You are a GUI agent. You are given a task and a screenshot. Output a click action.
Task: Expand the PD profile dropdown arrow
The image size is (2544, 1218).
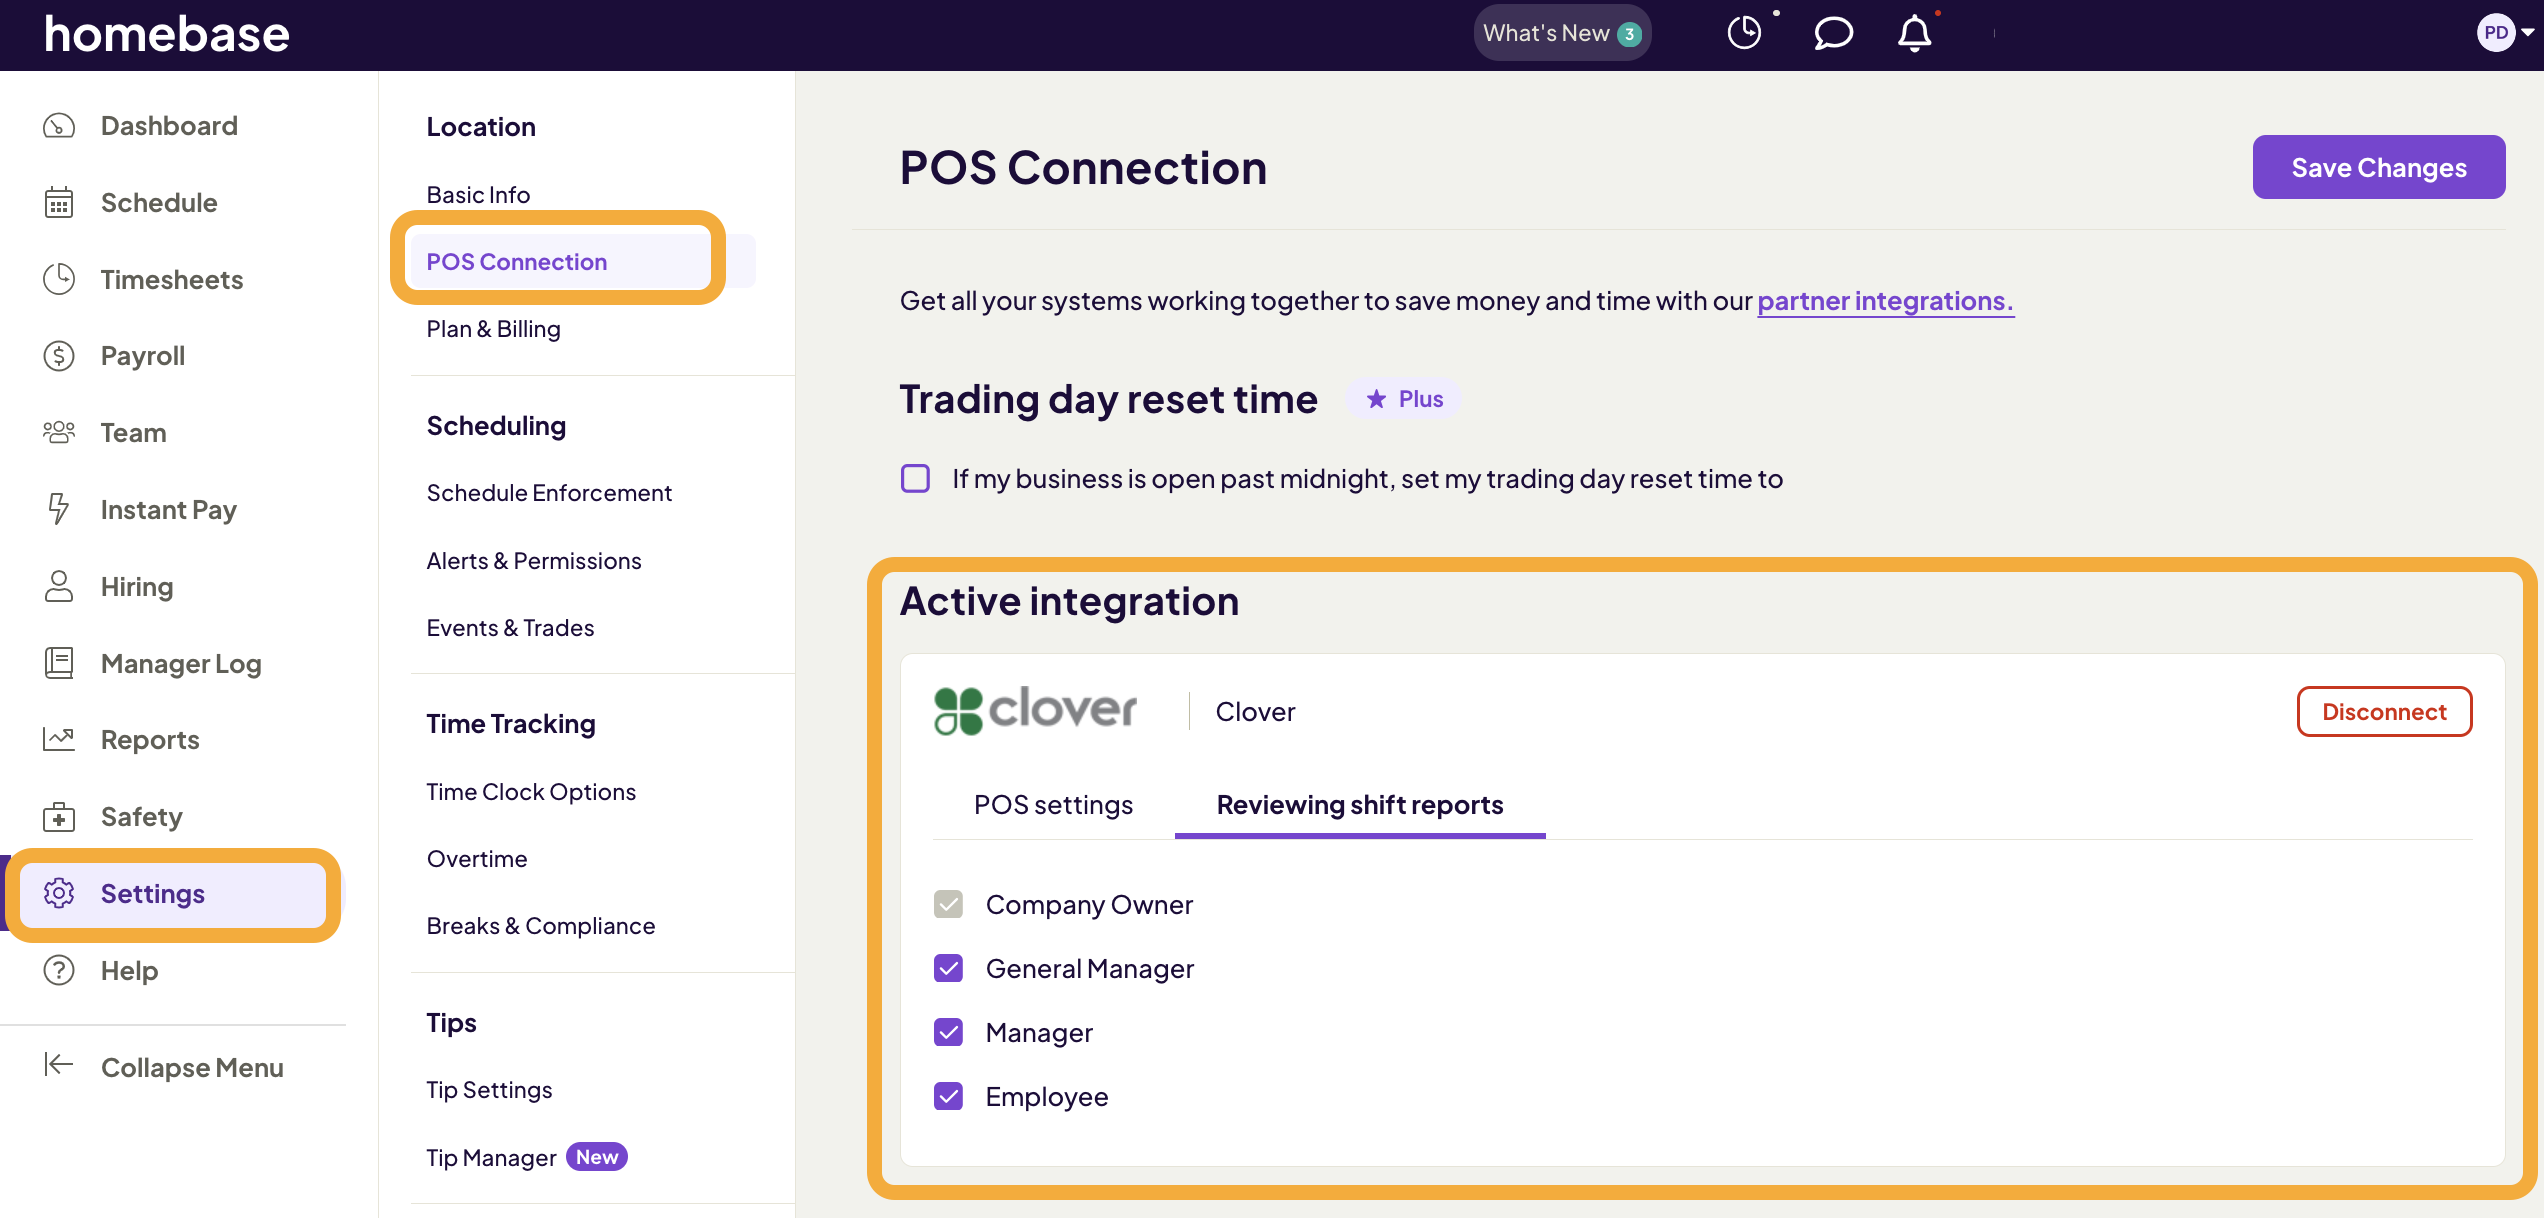click(2528, 33)
